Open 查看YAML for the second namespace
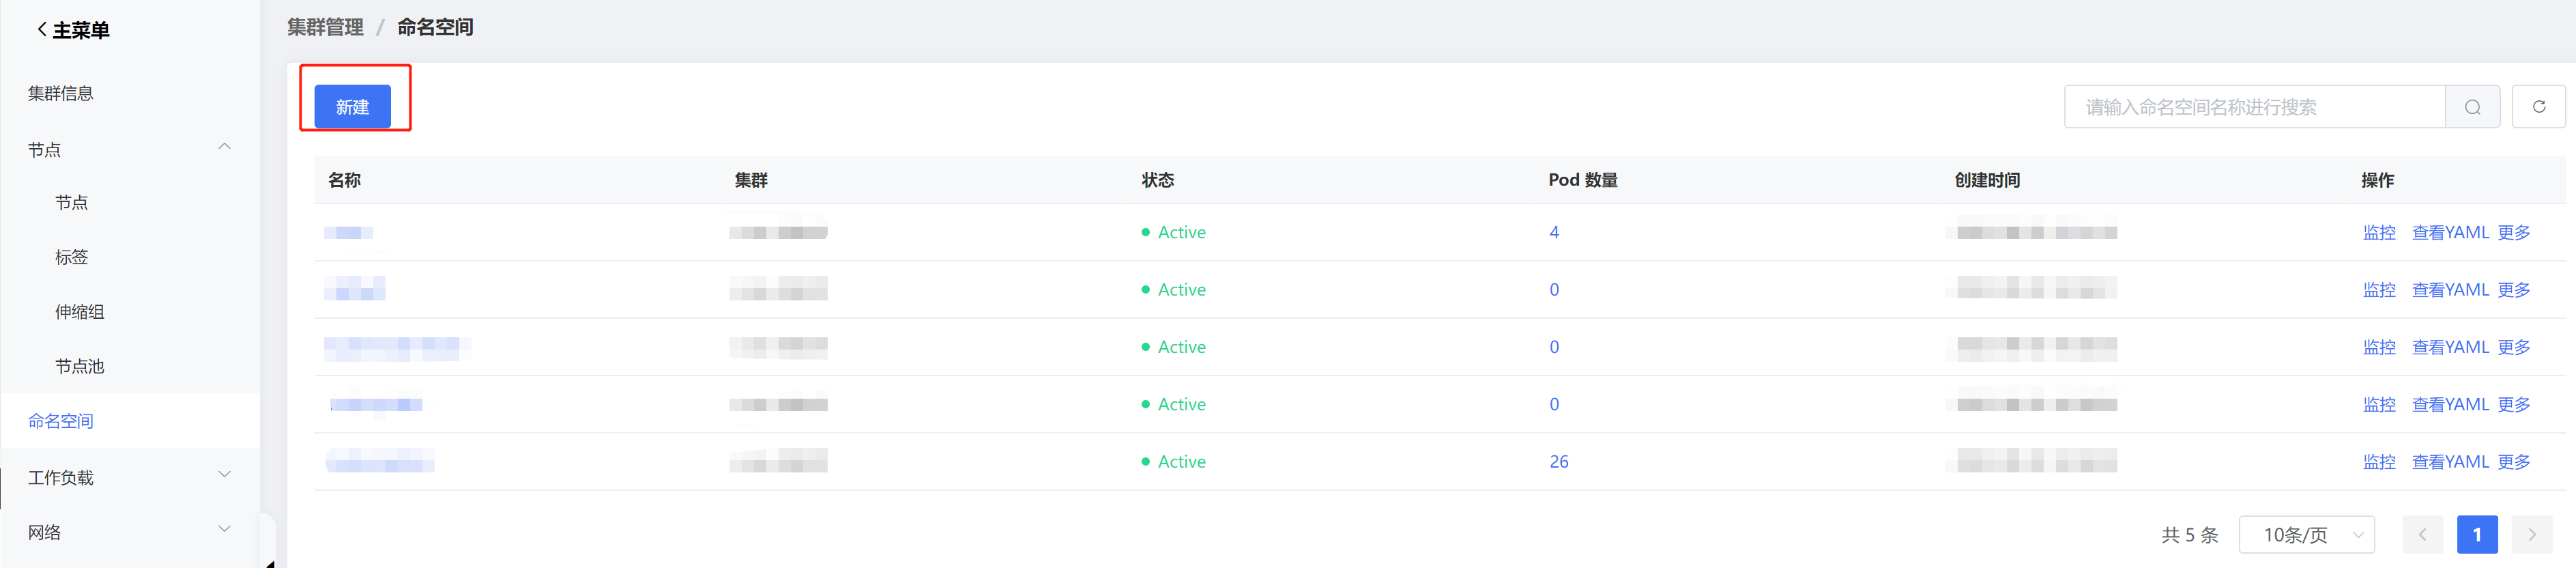Image resolution: width=2576 pixels, height=568 pixels. pos(2450,290)
